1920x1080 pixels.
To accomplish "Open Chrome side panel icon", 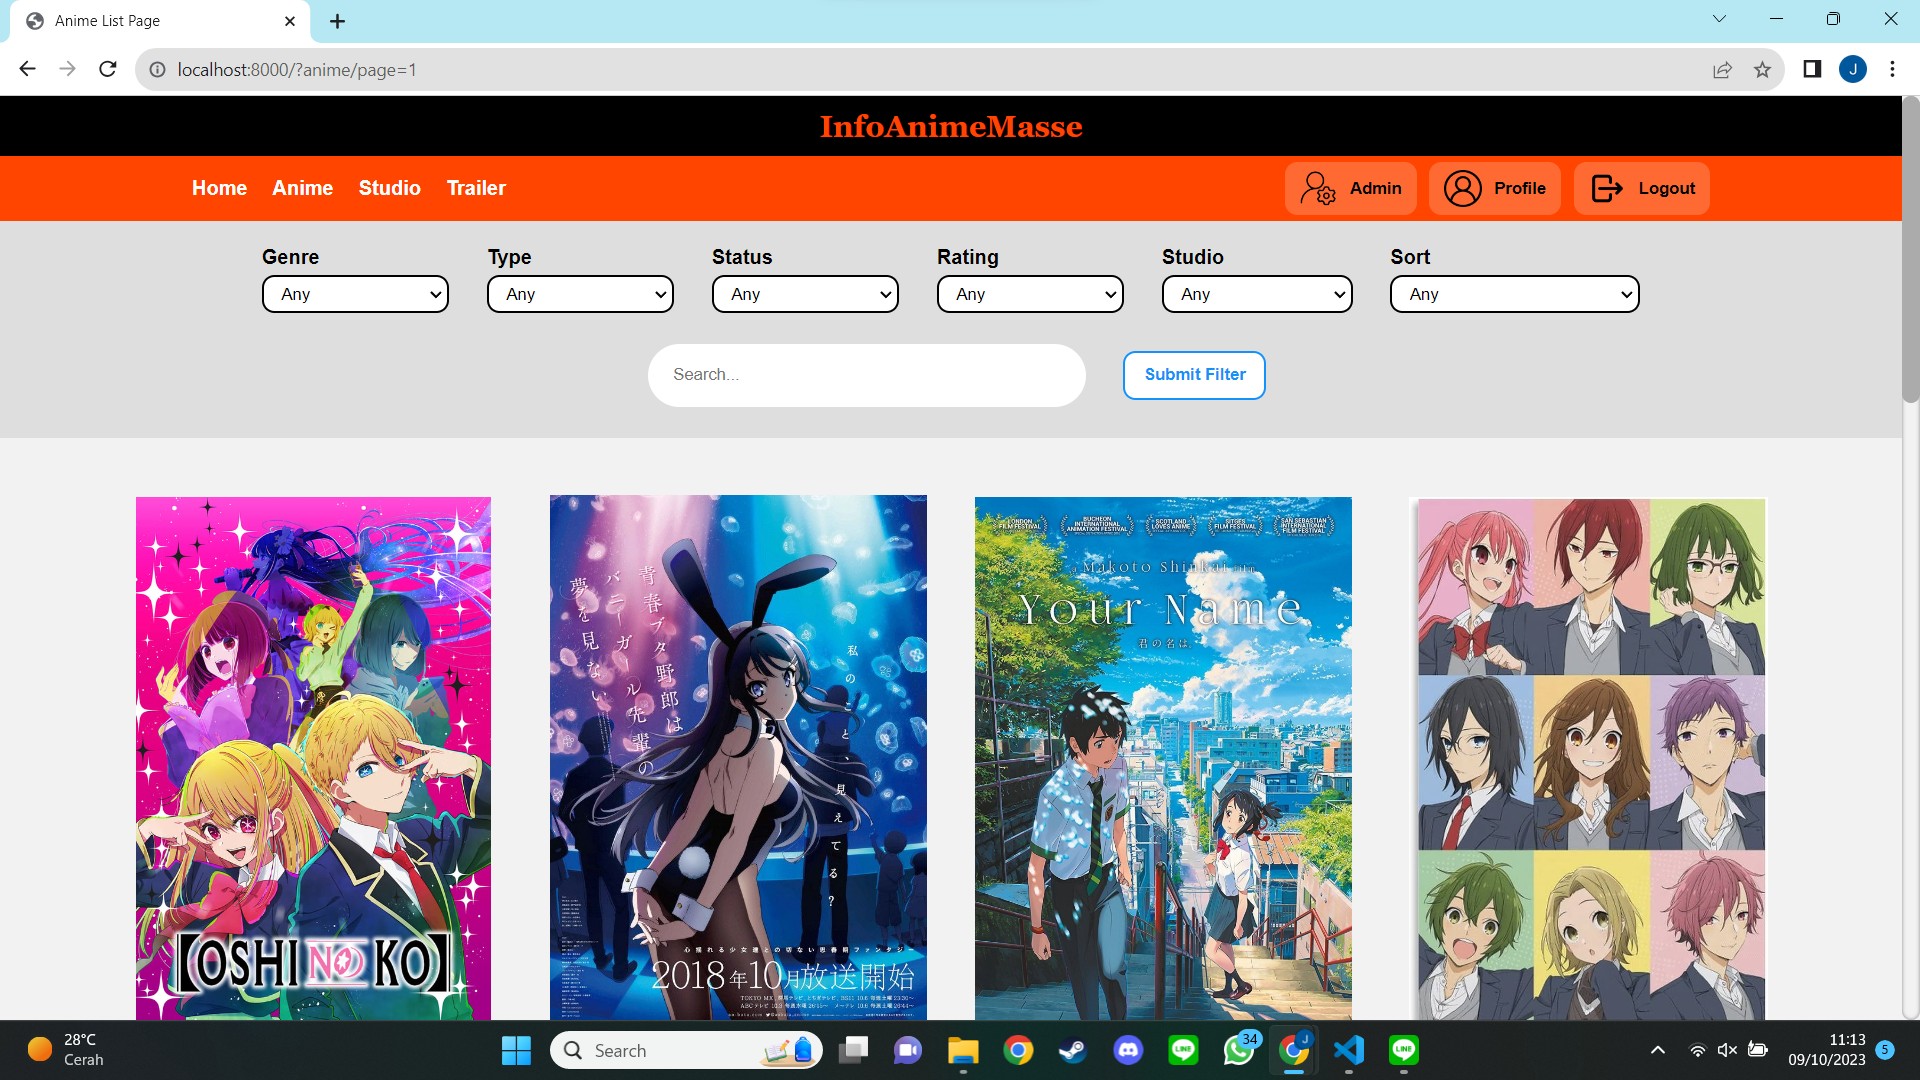I will pyautogui.click(x=1811, y=69).
